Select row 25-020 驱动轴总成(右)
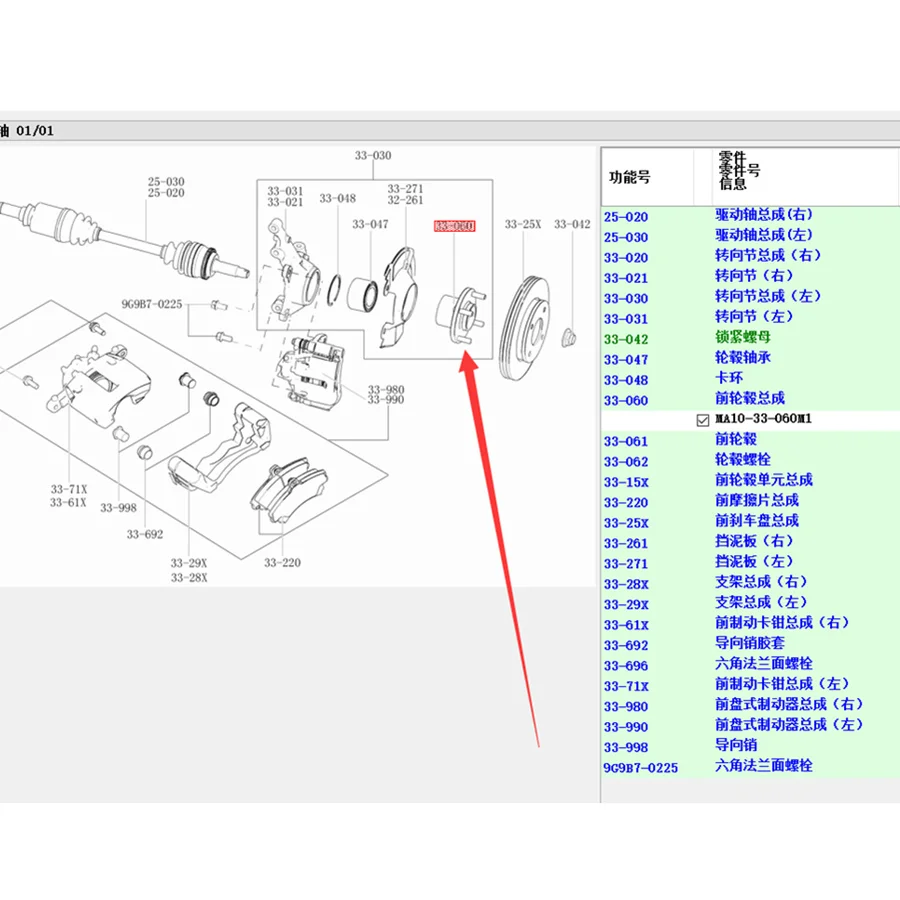Image resolution: width=900 pixels, height=900 pixels. point(750,216)
